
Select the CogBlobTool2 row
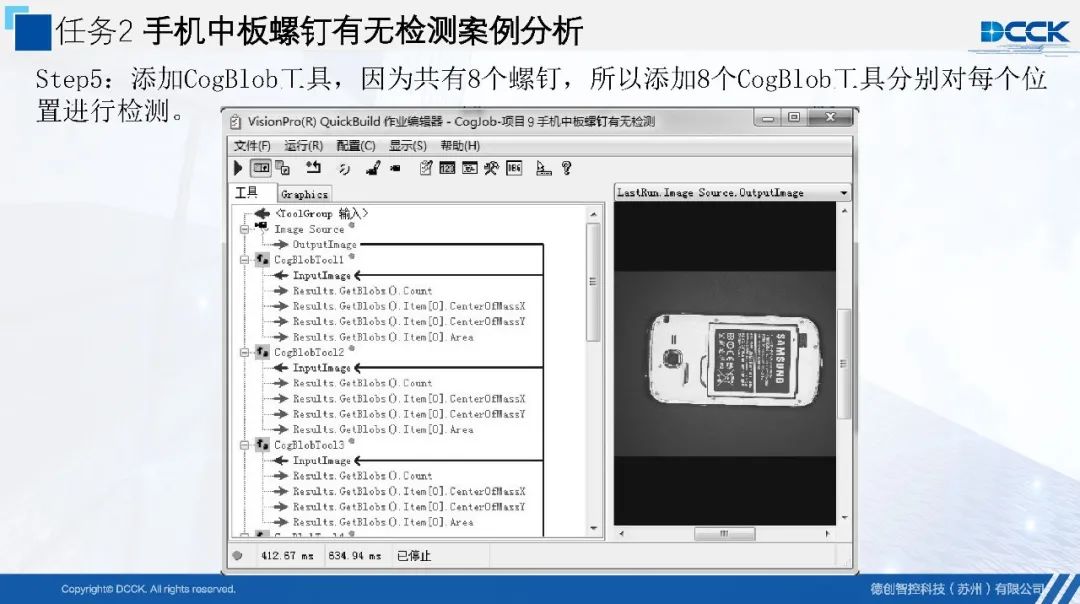[309, 352]
